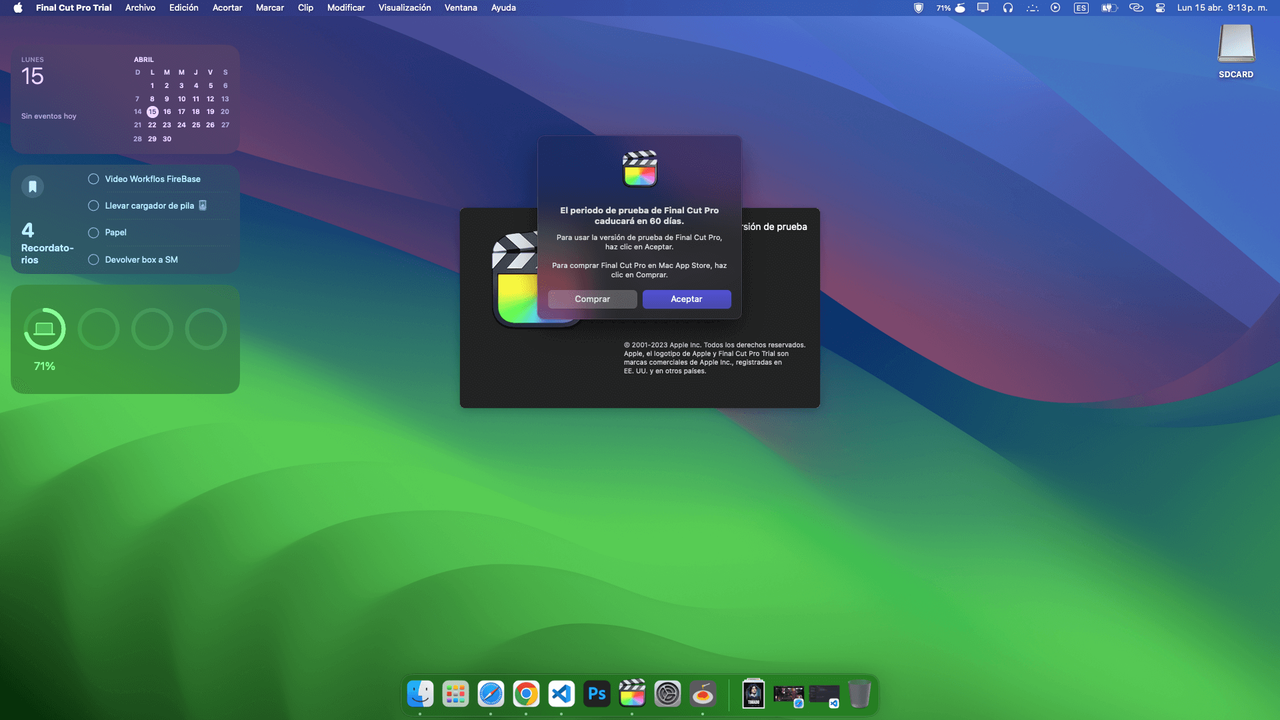The image size is (1280, 720).
Task: Open Final Cut Pro from the Dock
Action: [632, 693]
